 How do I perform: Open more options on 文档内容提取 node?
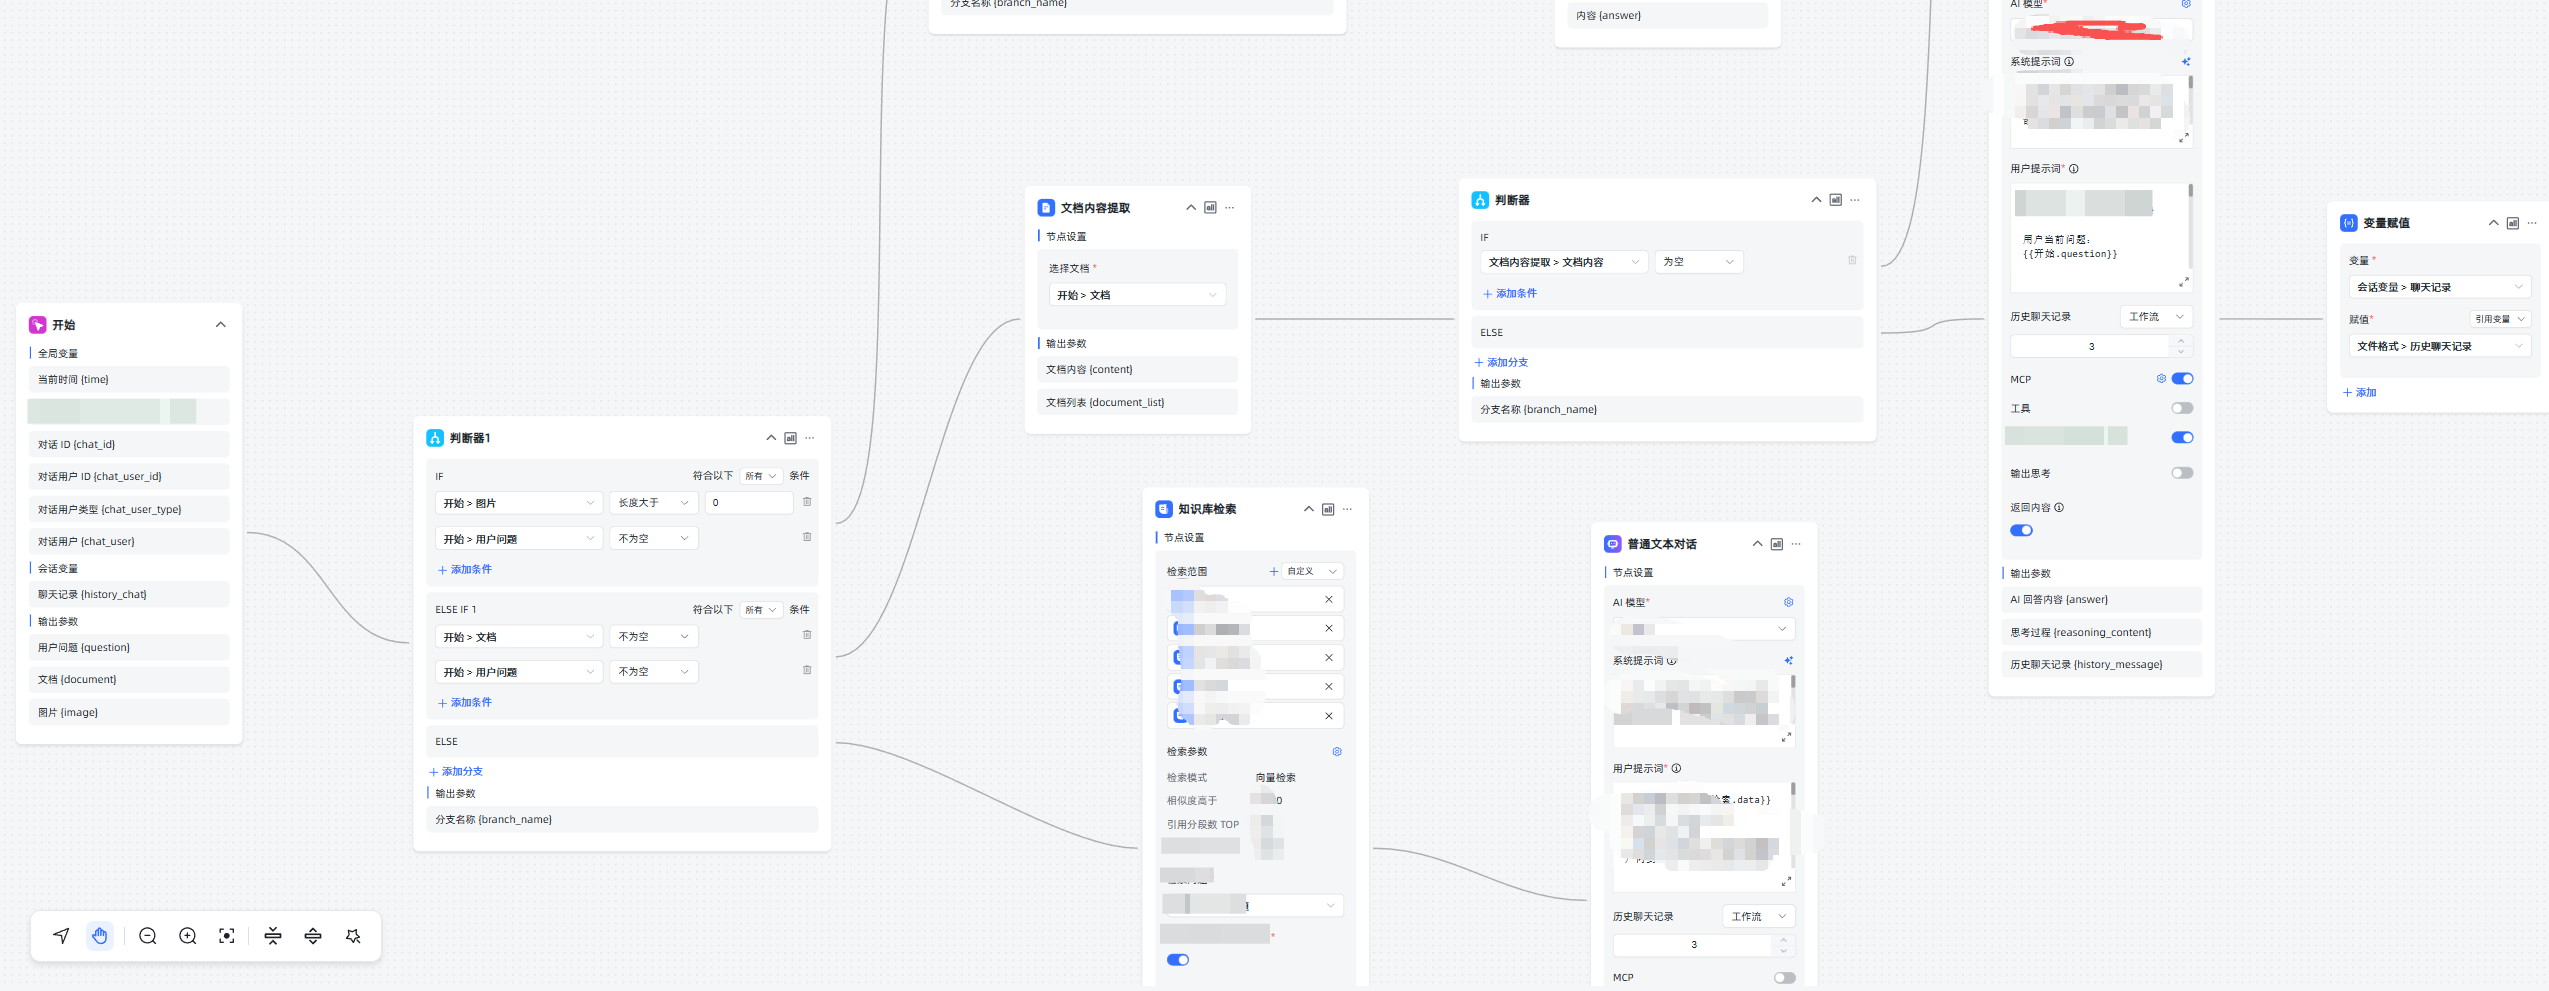click(1230, 208)
